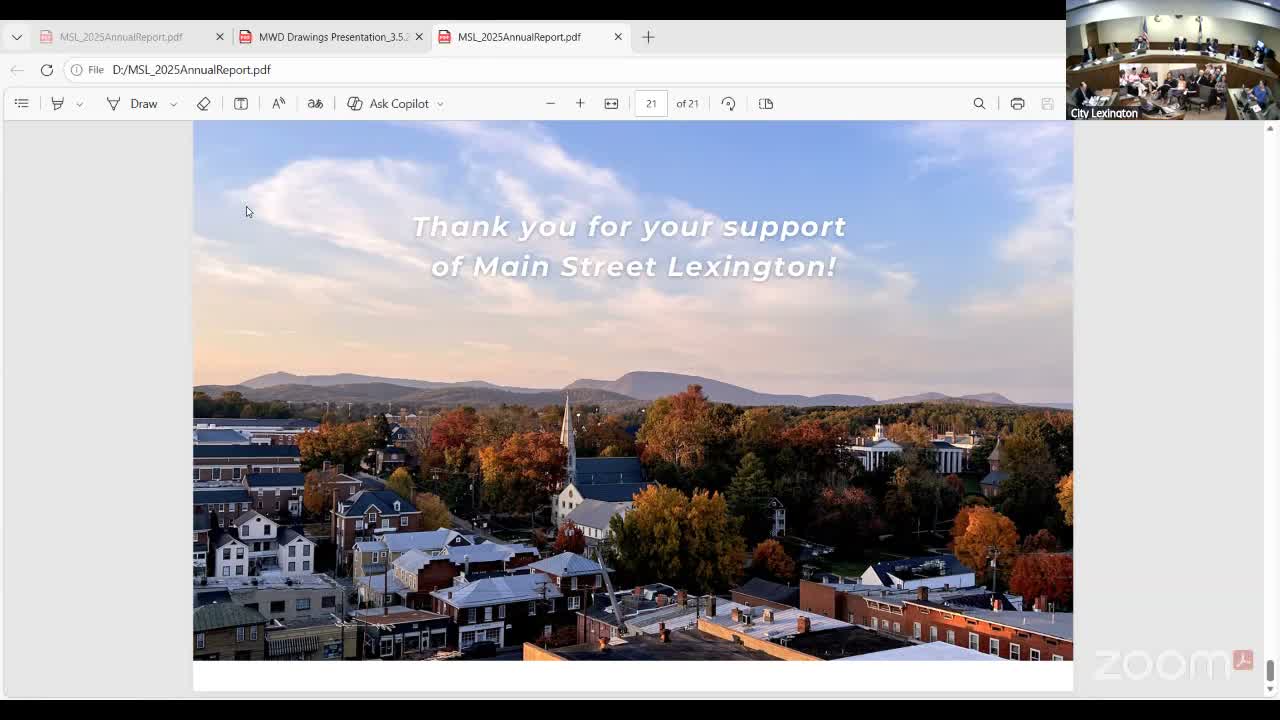
Task: Open the Ask Copilot dropdown arrow
Action: pyautogui.click(x=440, y=104)
